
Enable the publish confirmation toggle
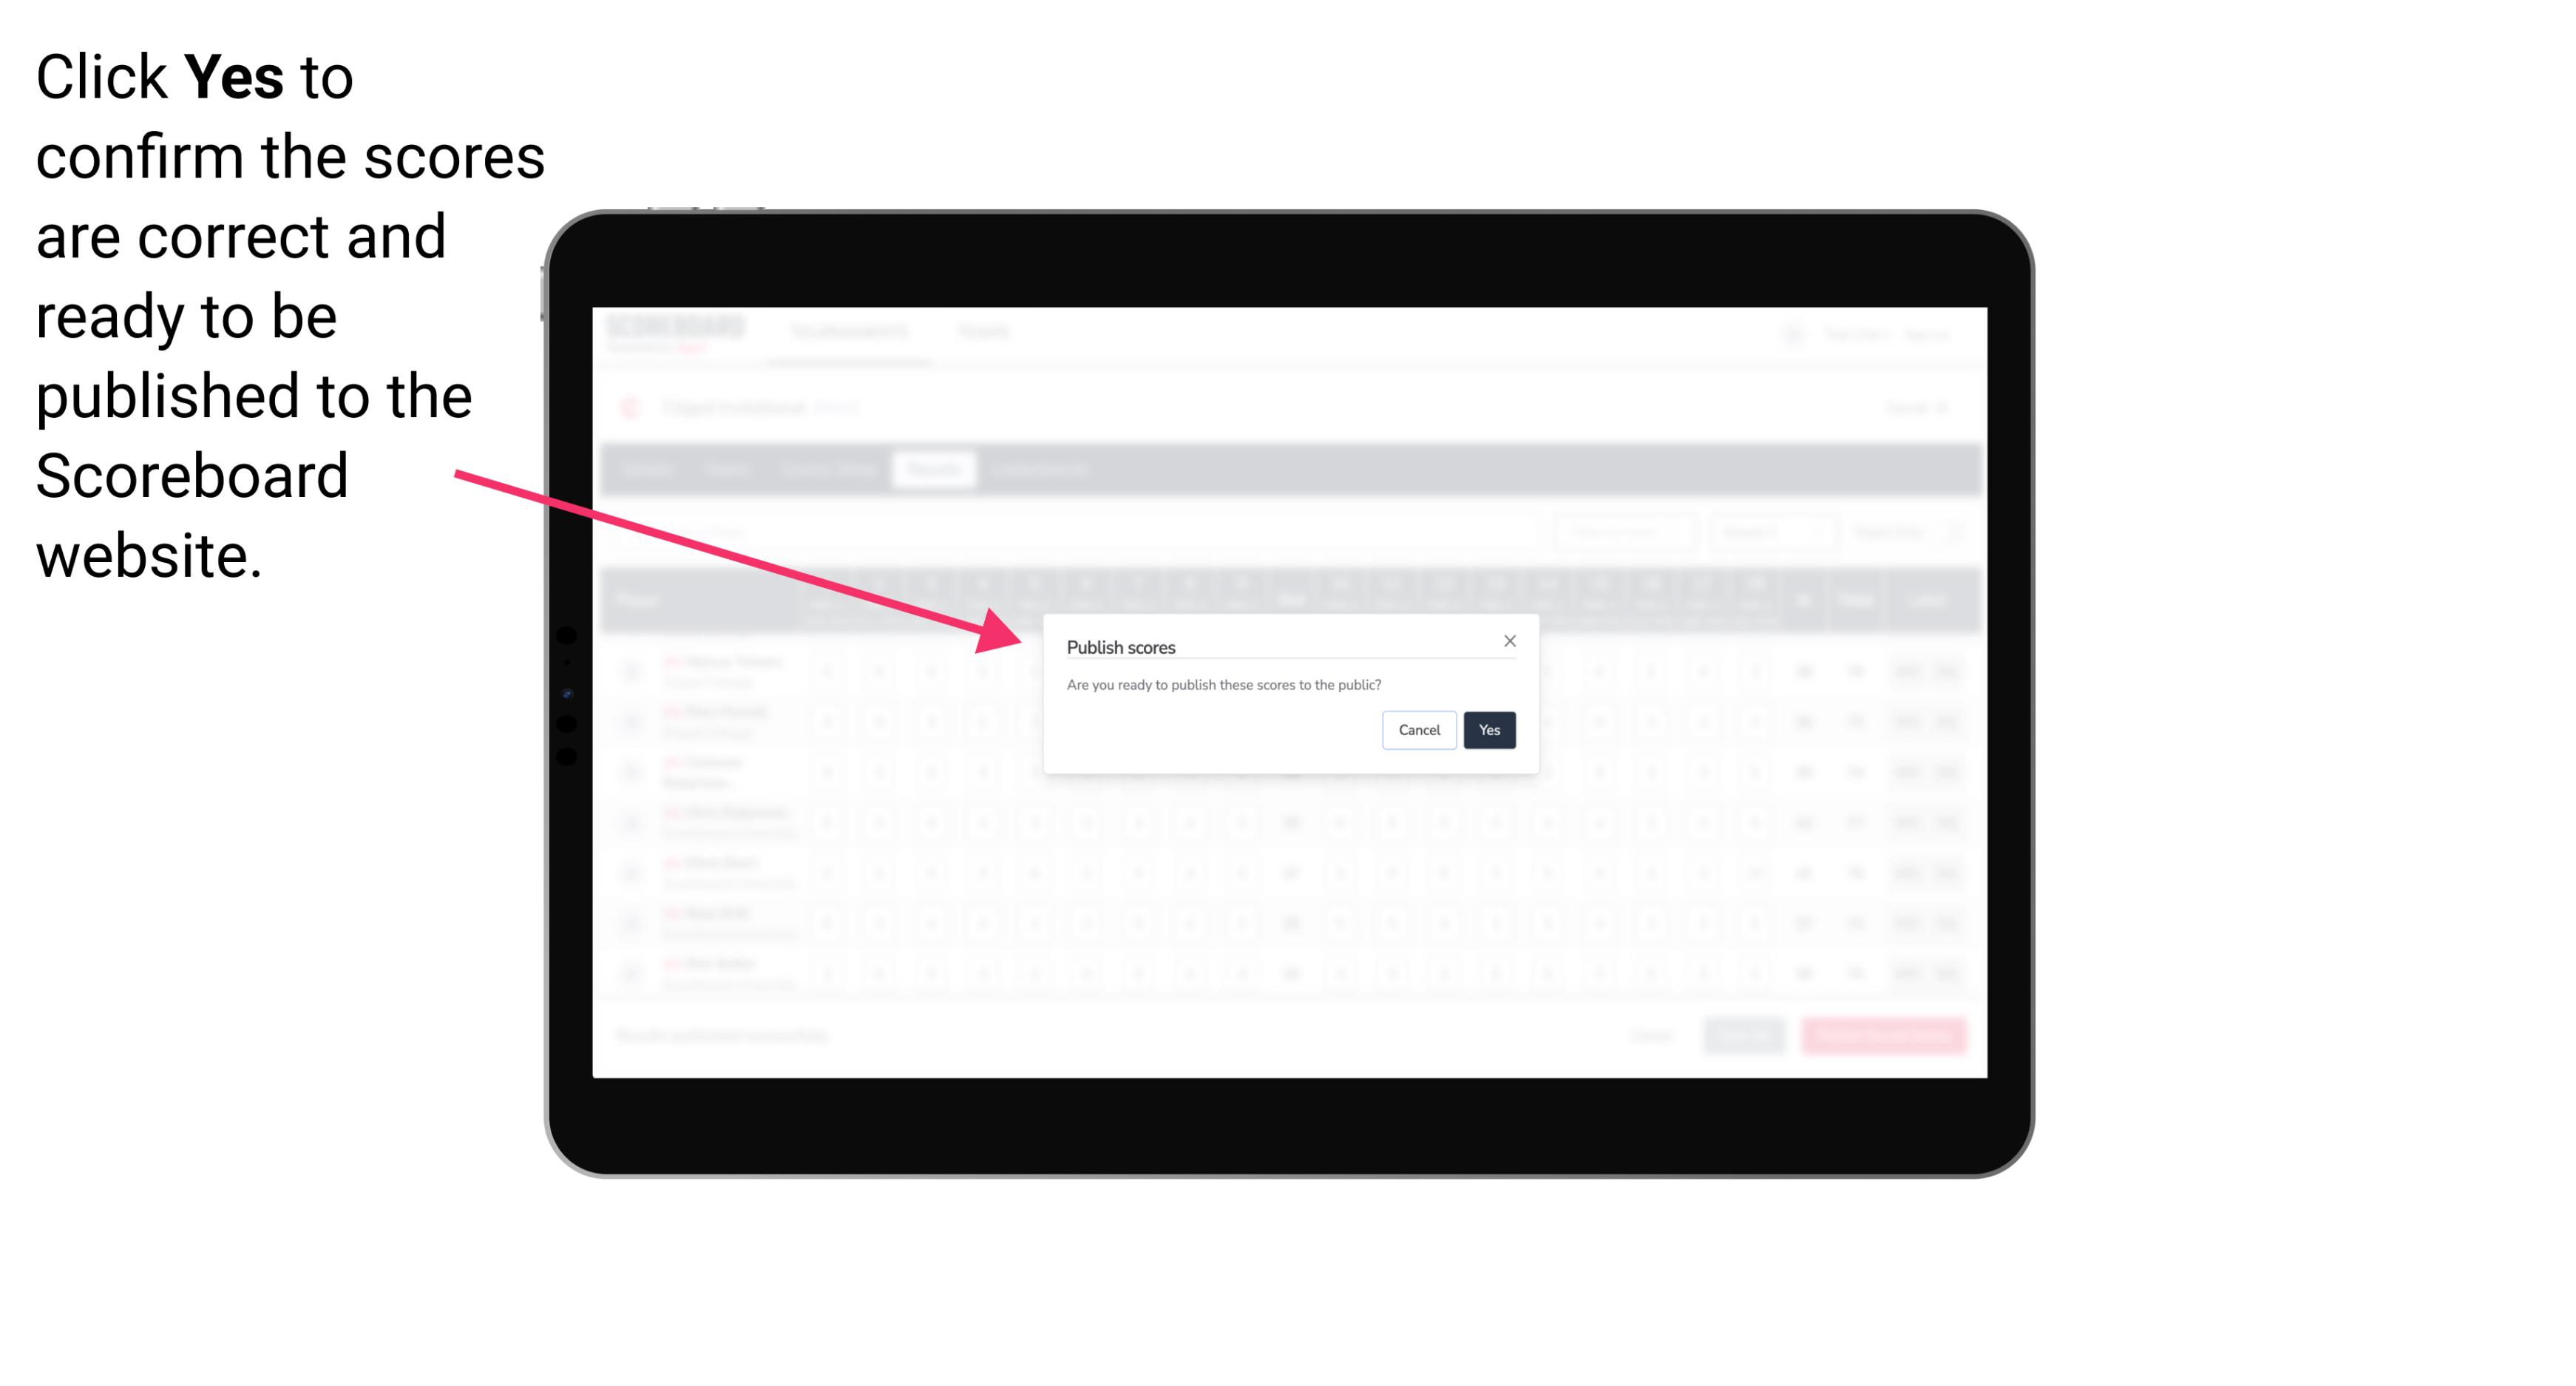[1486, 729]
